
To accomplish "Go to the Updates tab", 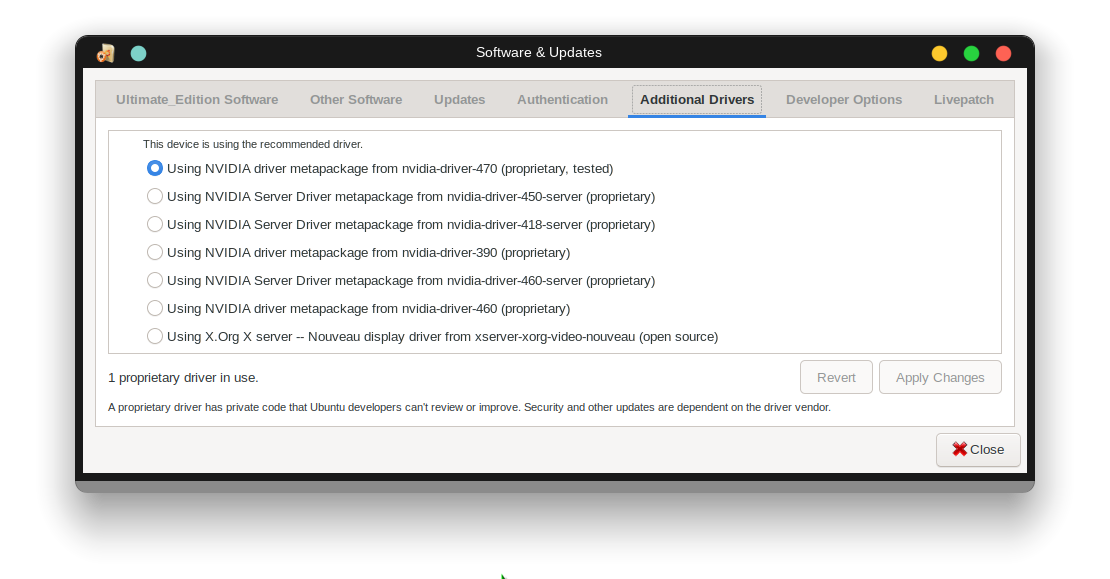I will click(460, 100).
